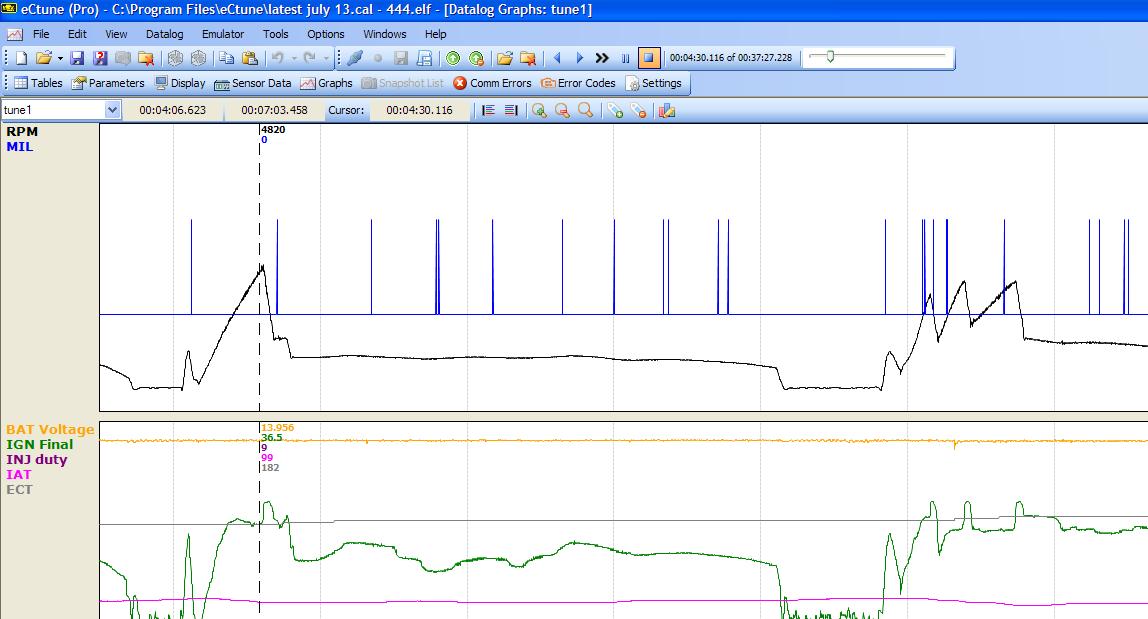Click the graph end time field 00:07:03.458
The image size is (1148, 619).
tap(274, 110)
